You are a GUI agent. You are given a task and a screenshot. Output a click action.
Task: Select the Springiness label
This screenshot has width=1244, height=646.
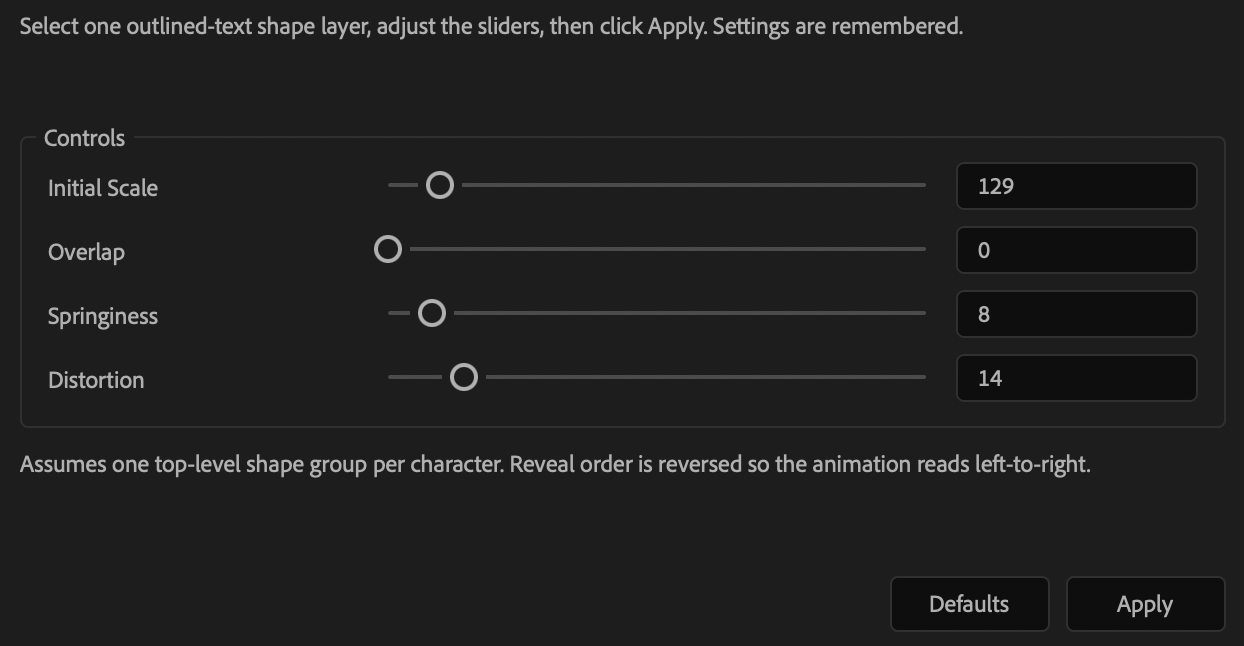tap(103, 316)
